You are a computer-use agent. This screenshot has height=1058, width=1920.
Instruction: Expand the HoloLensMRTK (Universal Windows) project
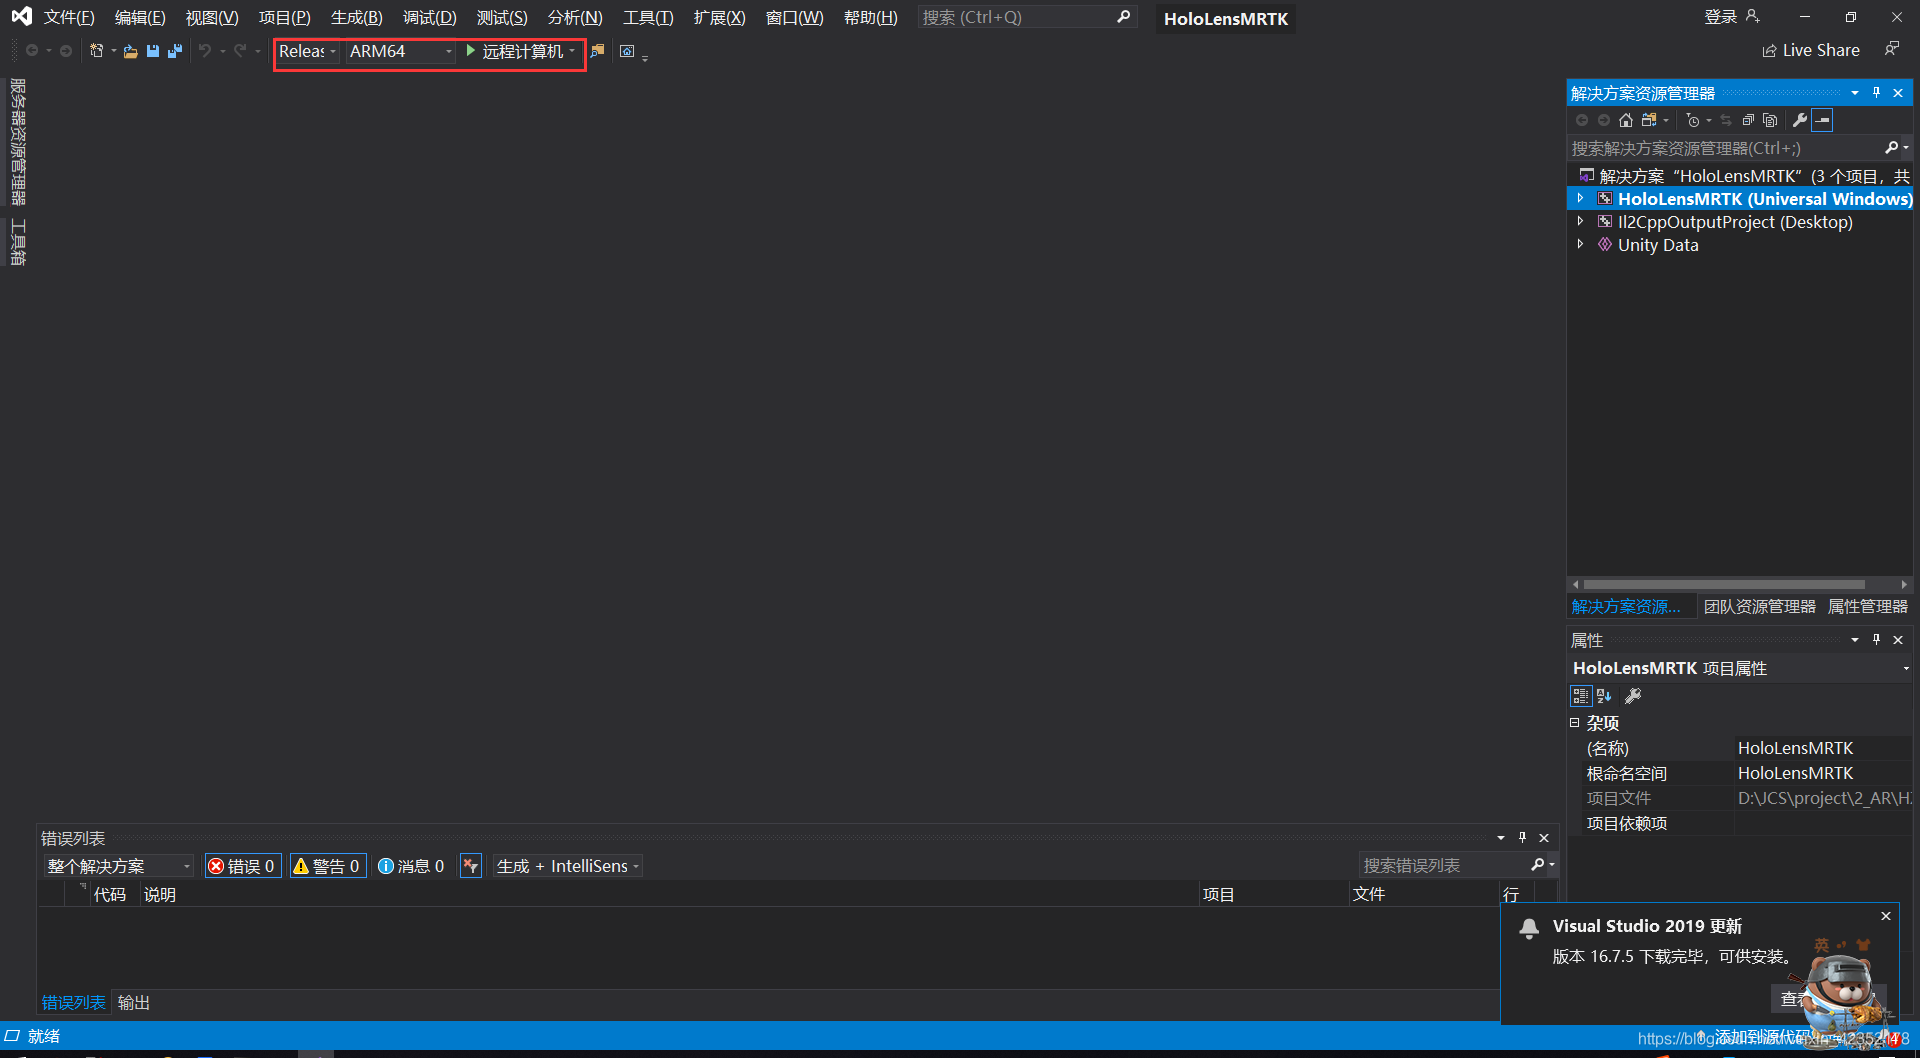[x=1580, y=199]
